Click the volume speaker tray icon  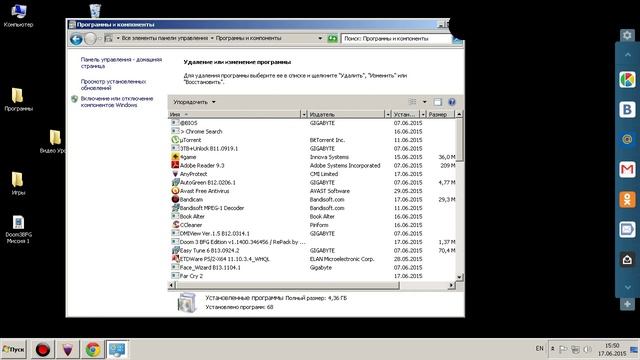(588, 349)
